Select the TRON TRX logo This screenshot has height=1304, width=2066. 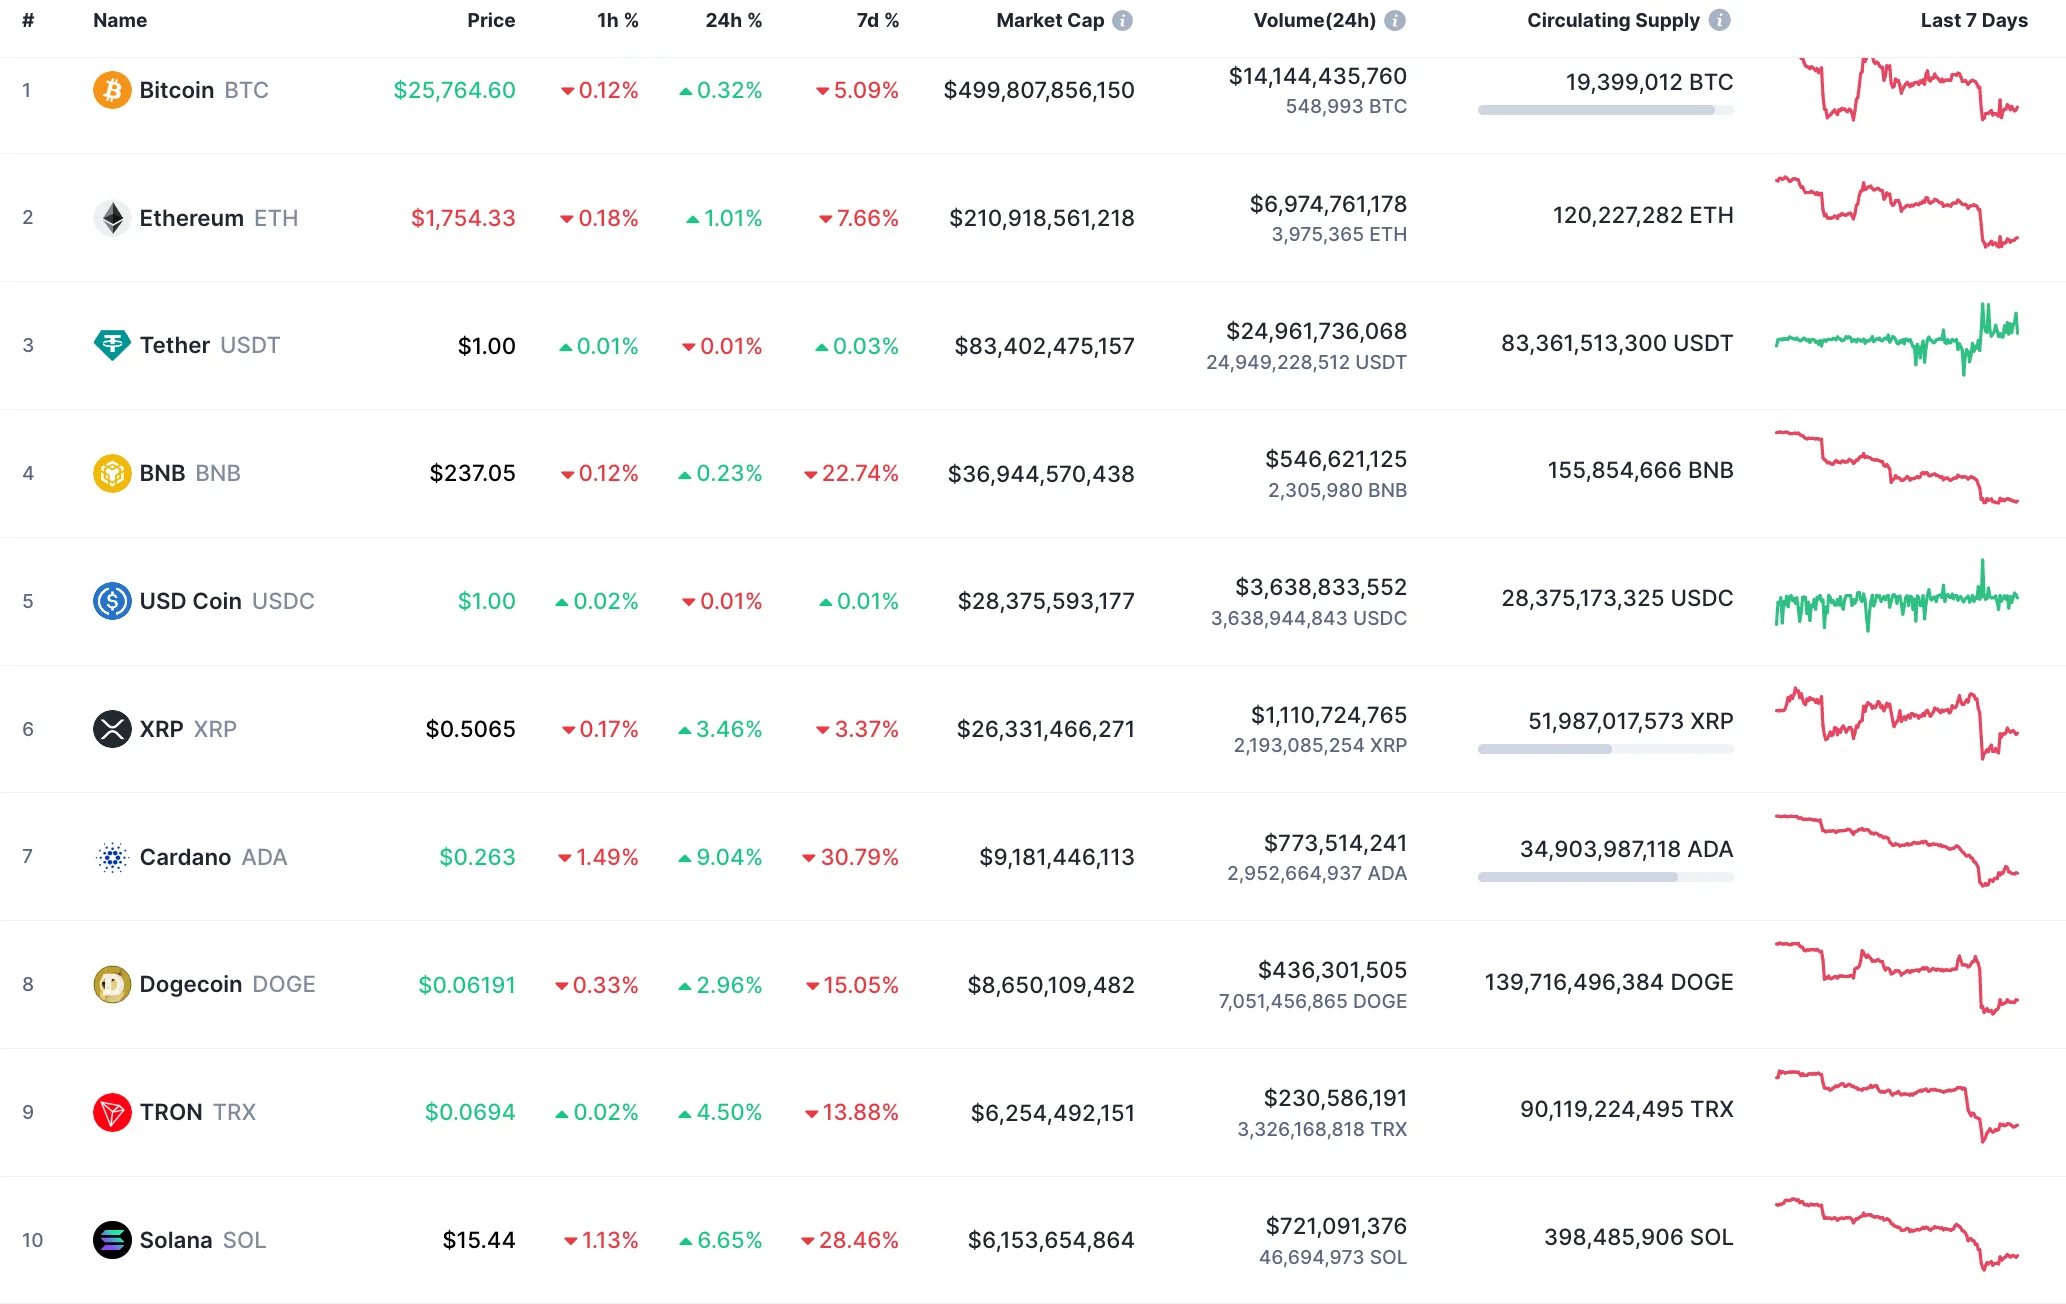pos(112,1112)
